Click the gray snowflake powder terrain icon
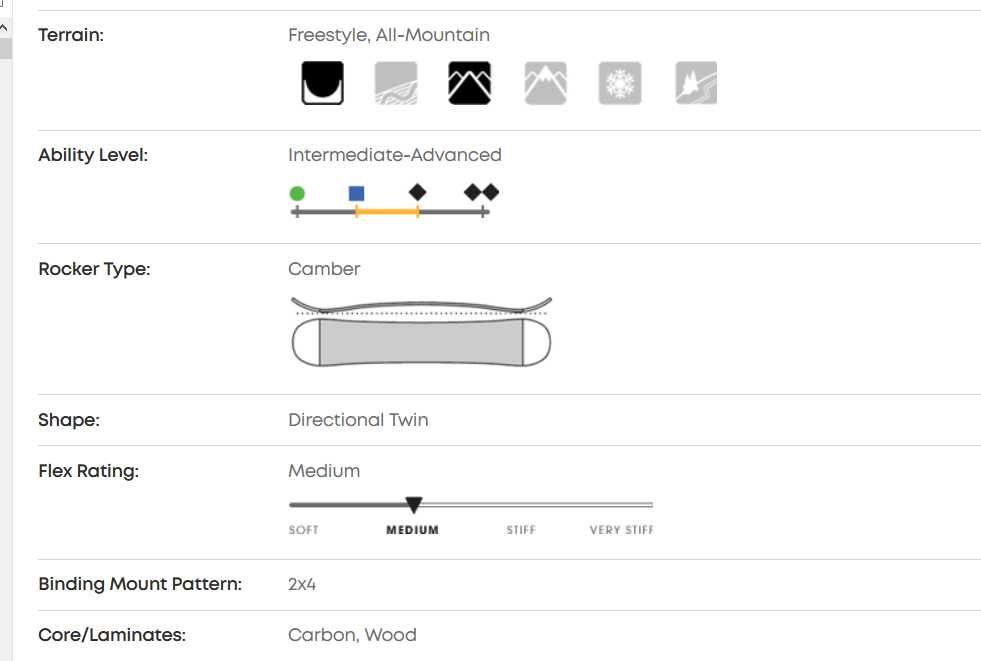 coord(620,83)
